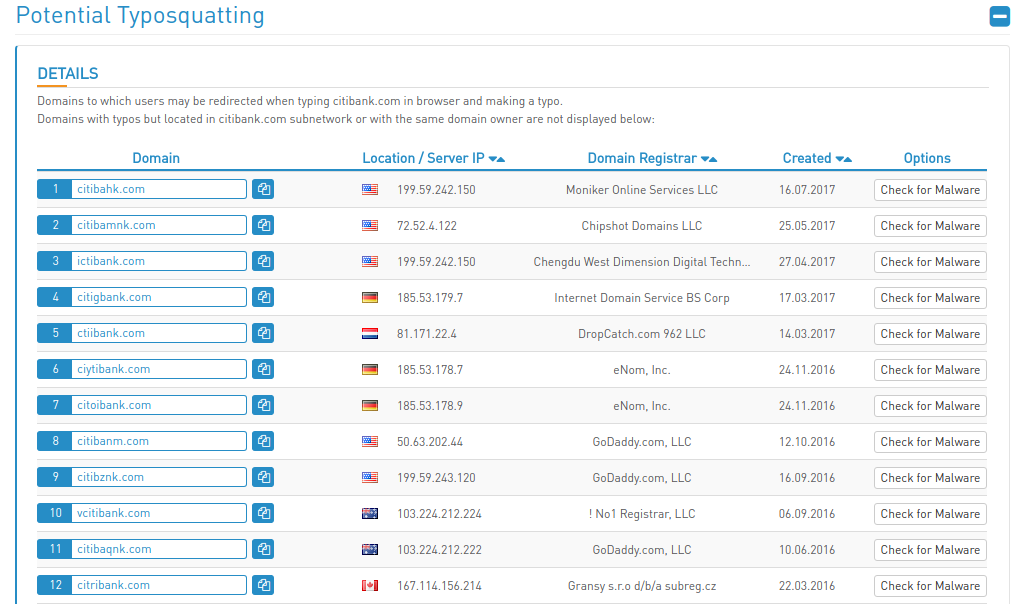This screenshot has width=1022, height=604.
Task: Copy the vcitibank.com domain with its copy icon
Action: pyautogui.click(x=263, y=513)
